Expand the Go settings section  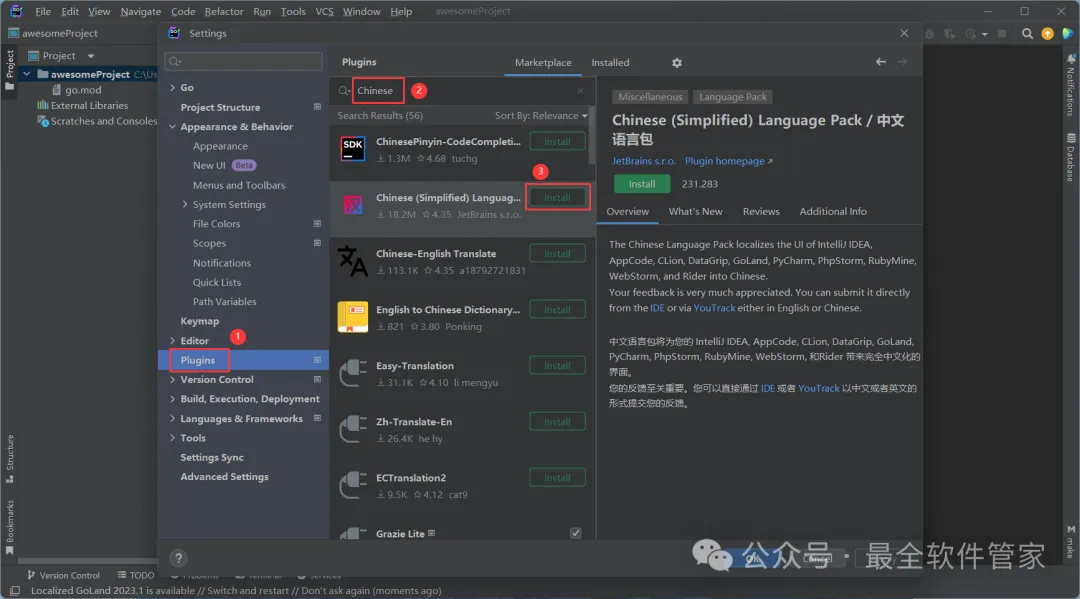pyautogui.click(x=172, y=87)
